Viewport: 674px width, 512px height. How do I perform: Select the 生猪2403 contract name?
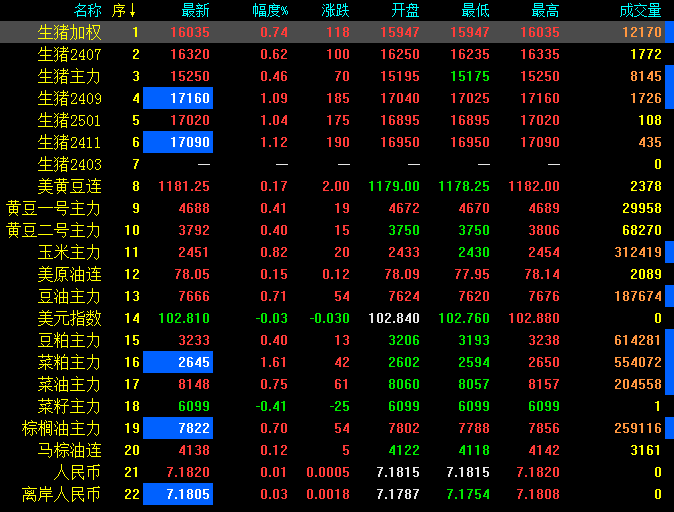pyautogui.click(x=70, y=164)
